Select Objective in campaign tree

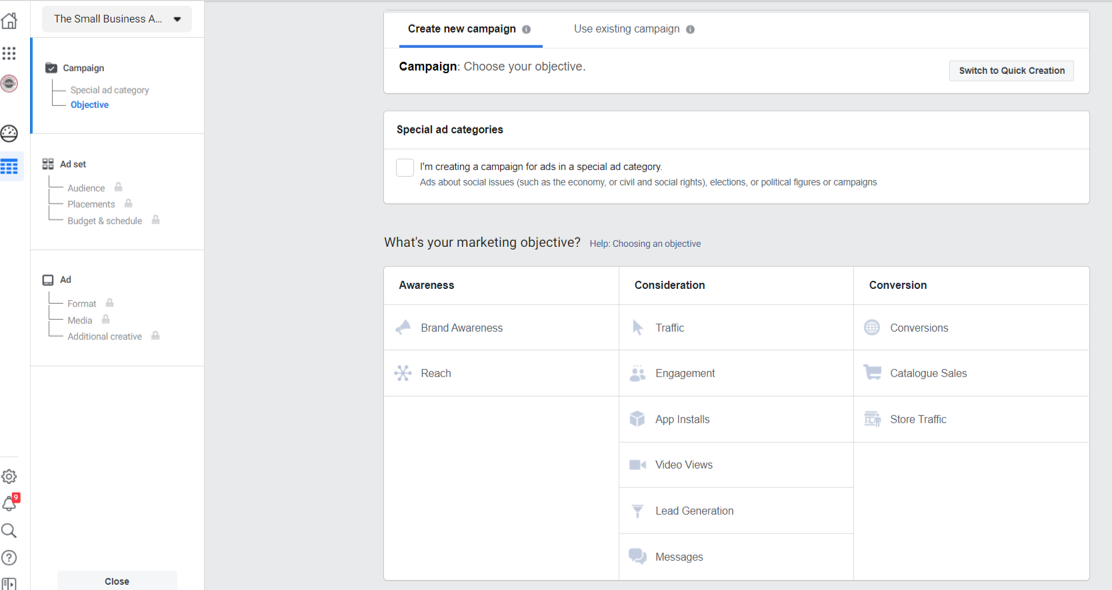[x=89, y=105]
